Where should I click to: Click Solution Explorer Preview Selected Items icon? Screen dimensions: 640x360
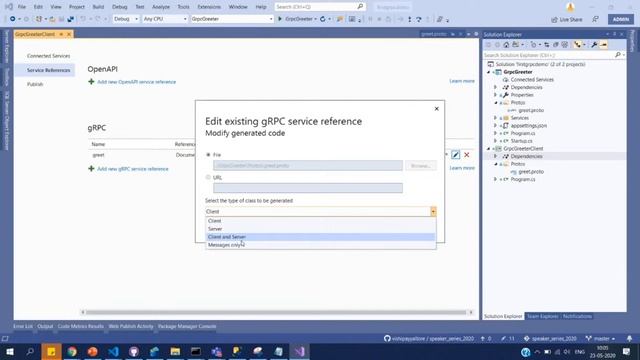pos(603,45)
